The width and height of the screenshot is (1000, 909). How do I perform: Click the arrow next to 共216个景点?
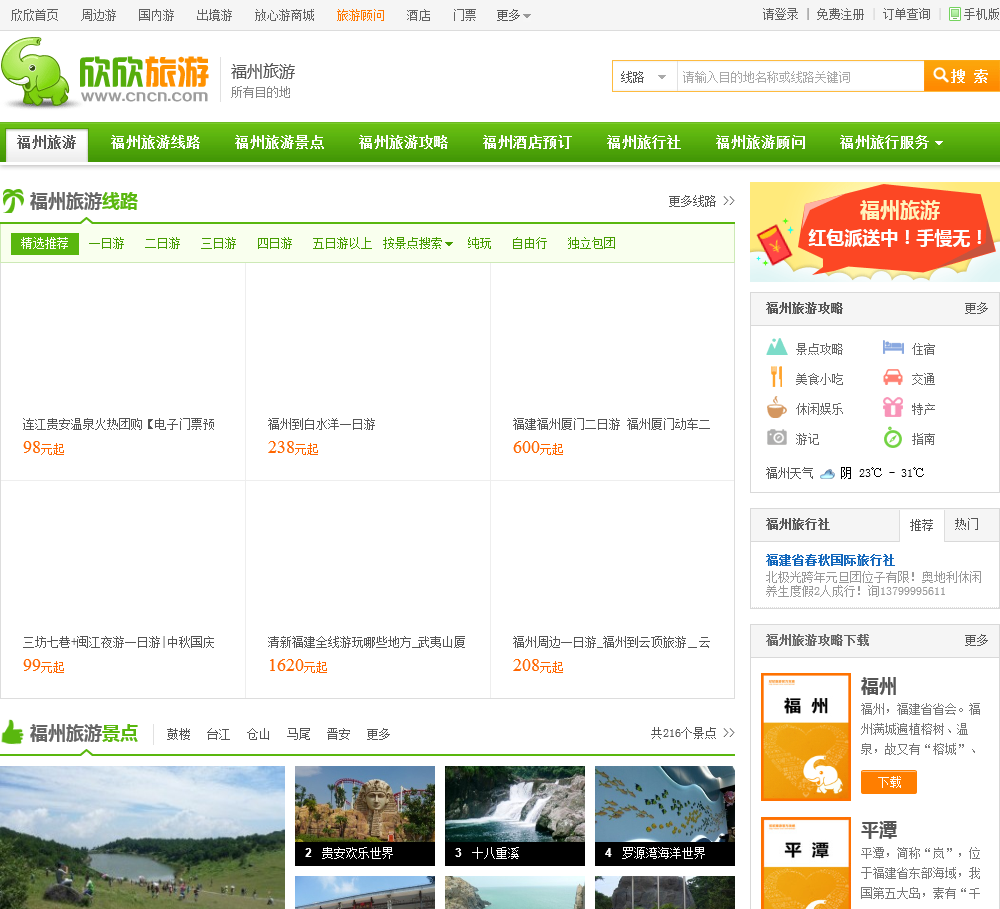729,733
